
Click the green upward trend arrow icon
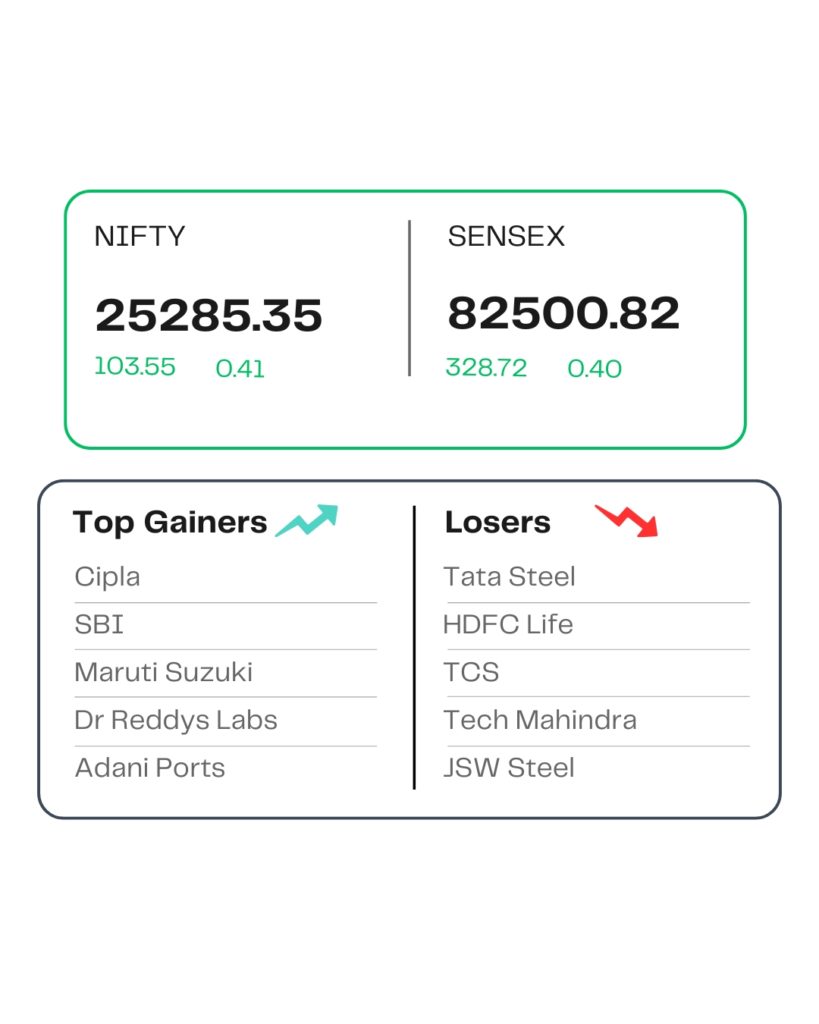pyautogui.click(x=307, y=521)
